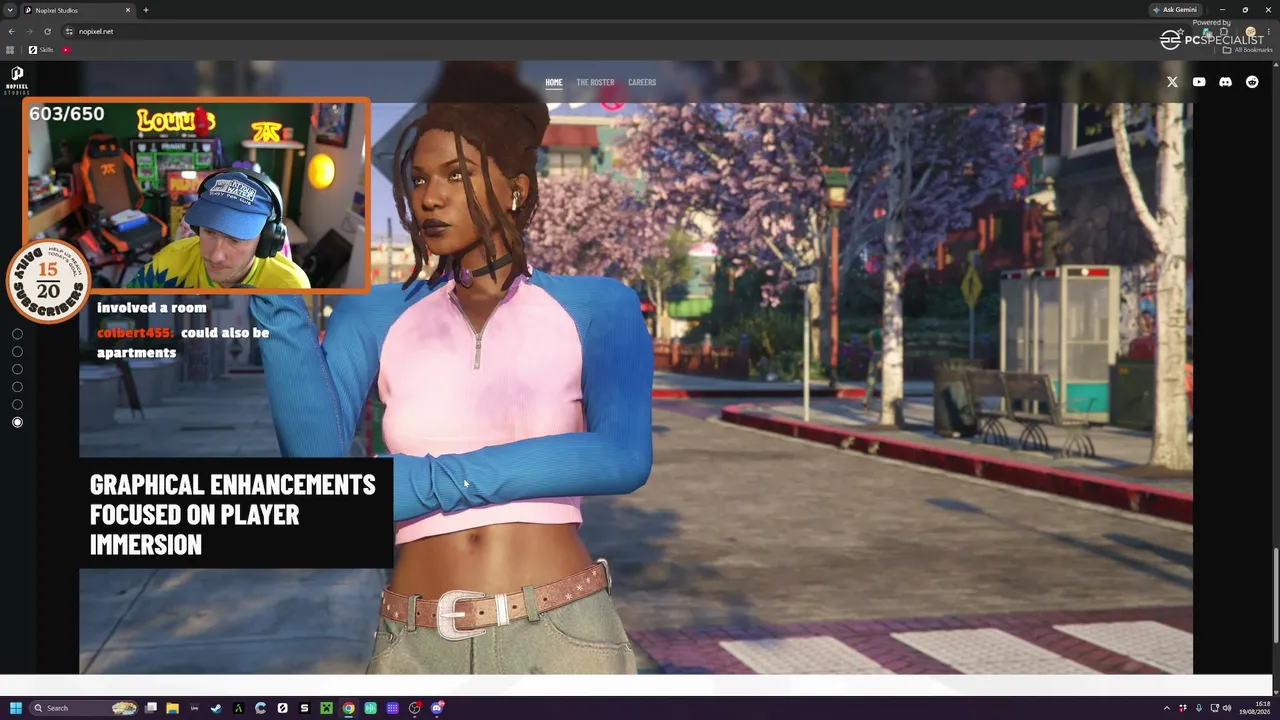1280x720 pixels.
Task: Go forward in browser history
Action: (x=29, y=31)
